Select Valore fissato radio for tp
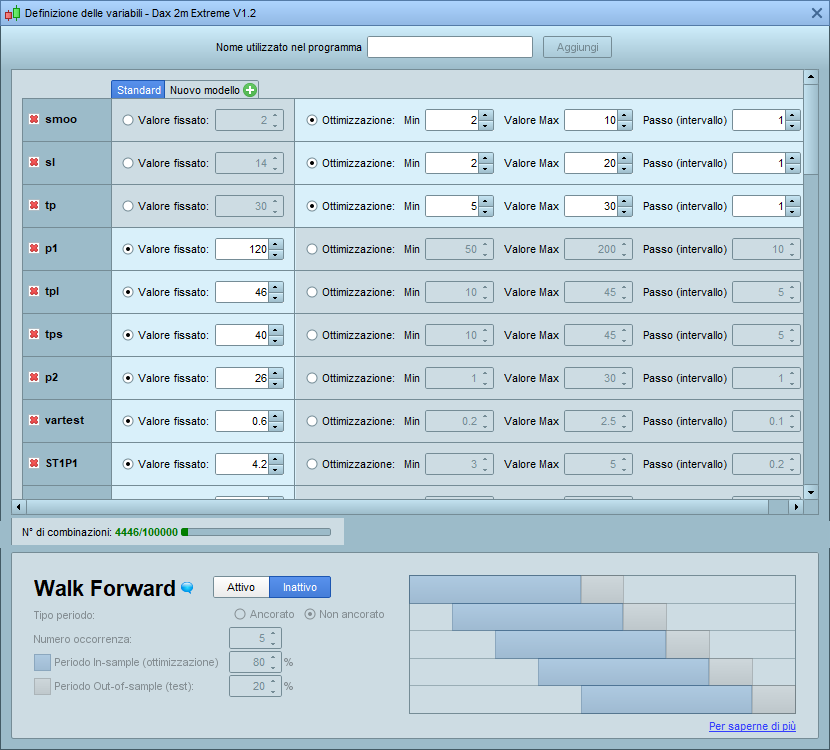 coord(128,206)
